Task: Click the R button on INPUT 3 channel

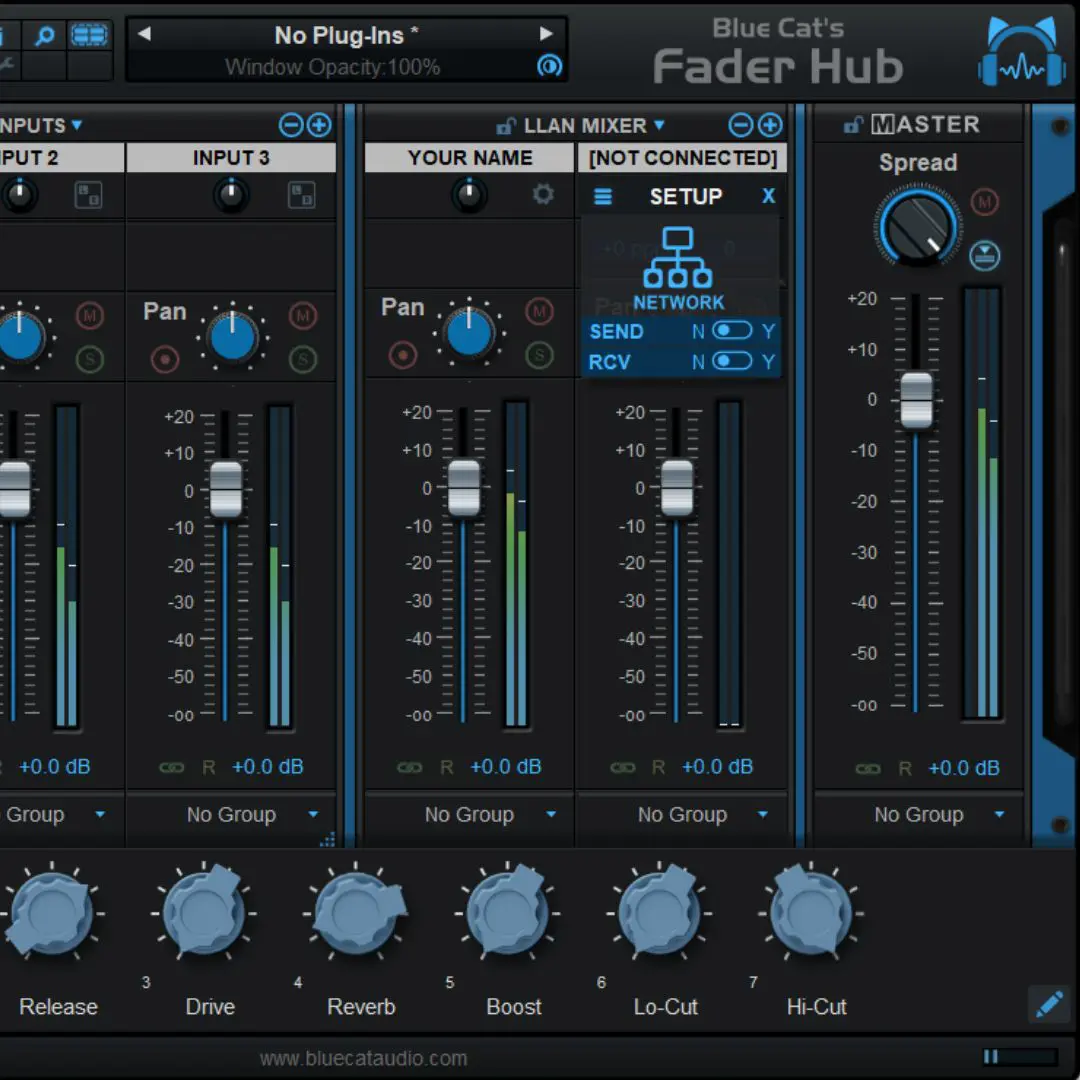Action: click(x=209, y=767)
